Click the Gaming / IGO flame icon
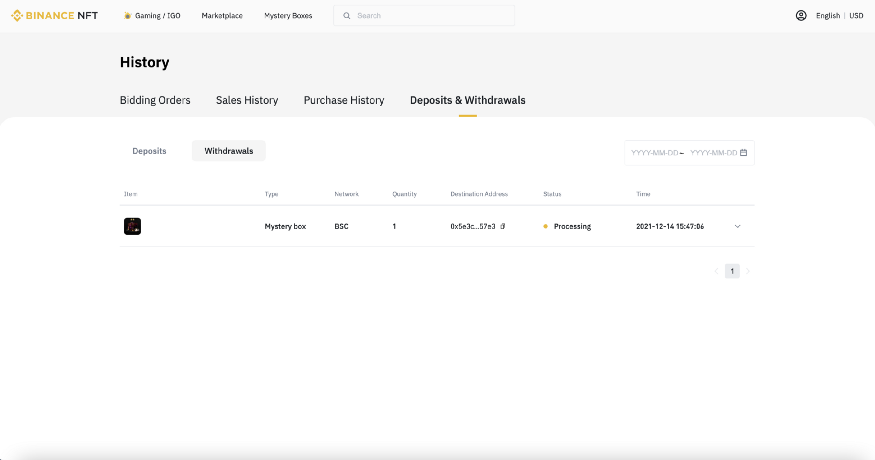 pyautogui.click(x=127, y=16)
